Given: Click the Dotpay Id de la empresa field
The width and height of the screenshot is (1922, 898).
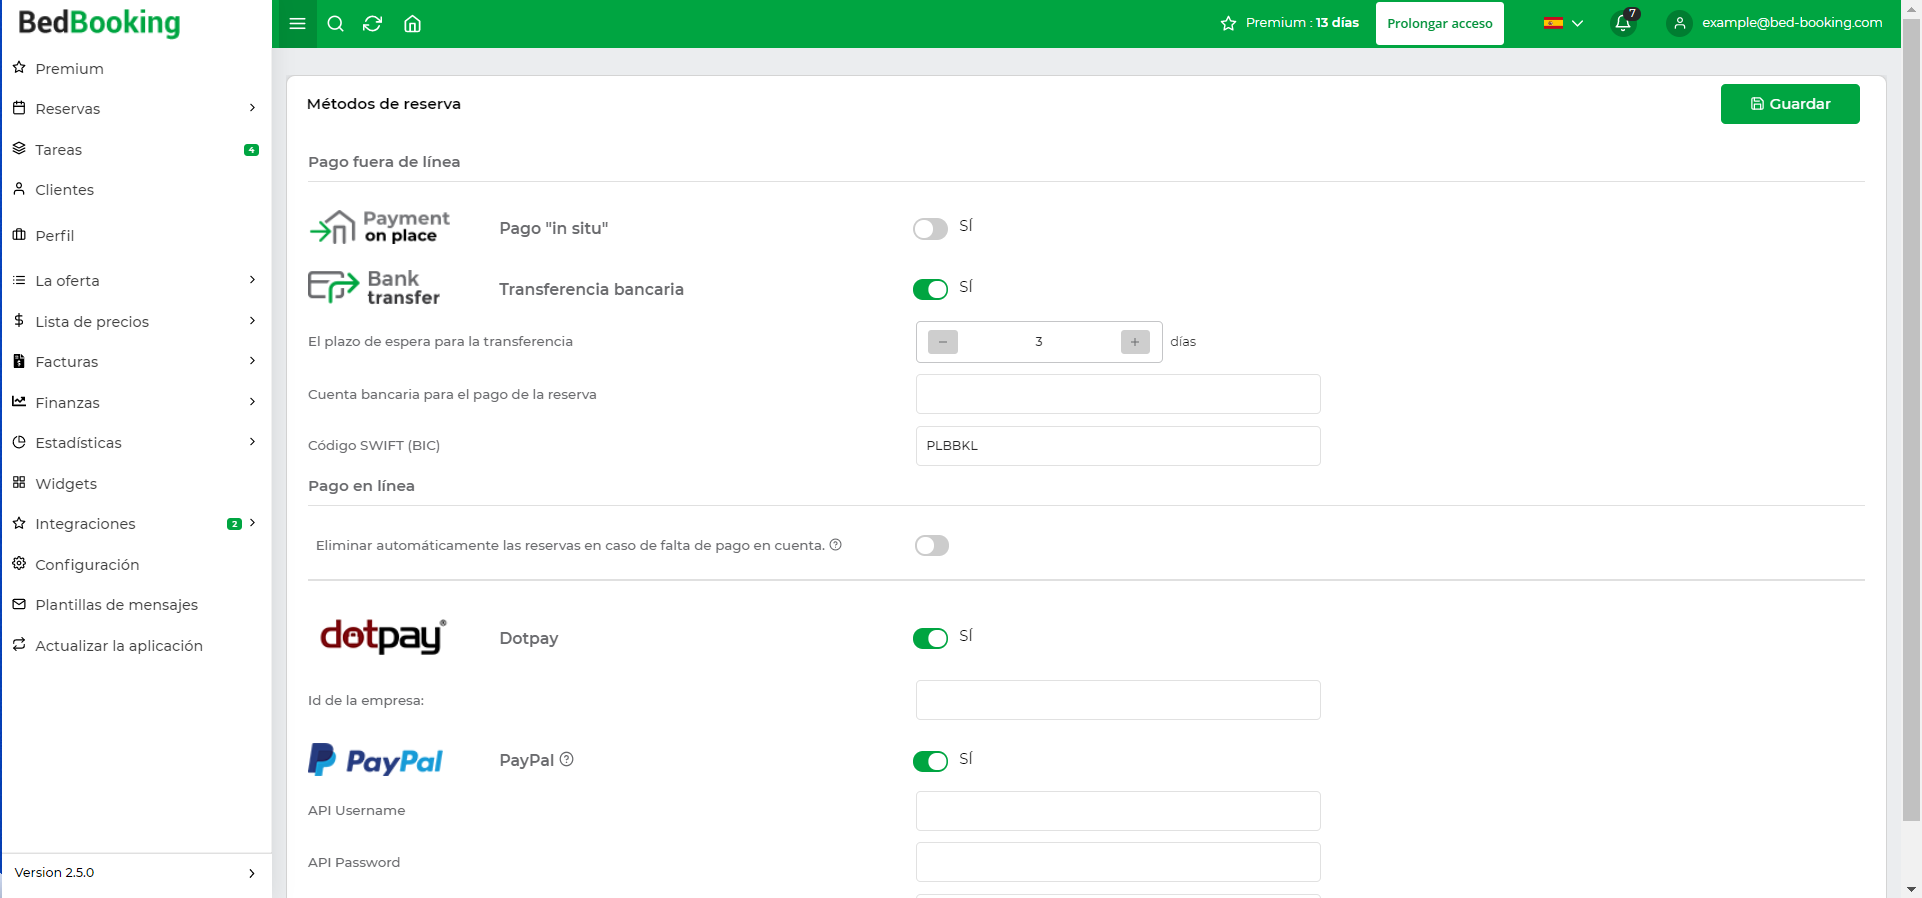Looking at the screenshot, I should coord(1118,700).
